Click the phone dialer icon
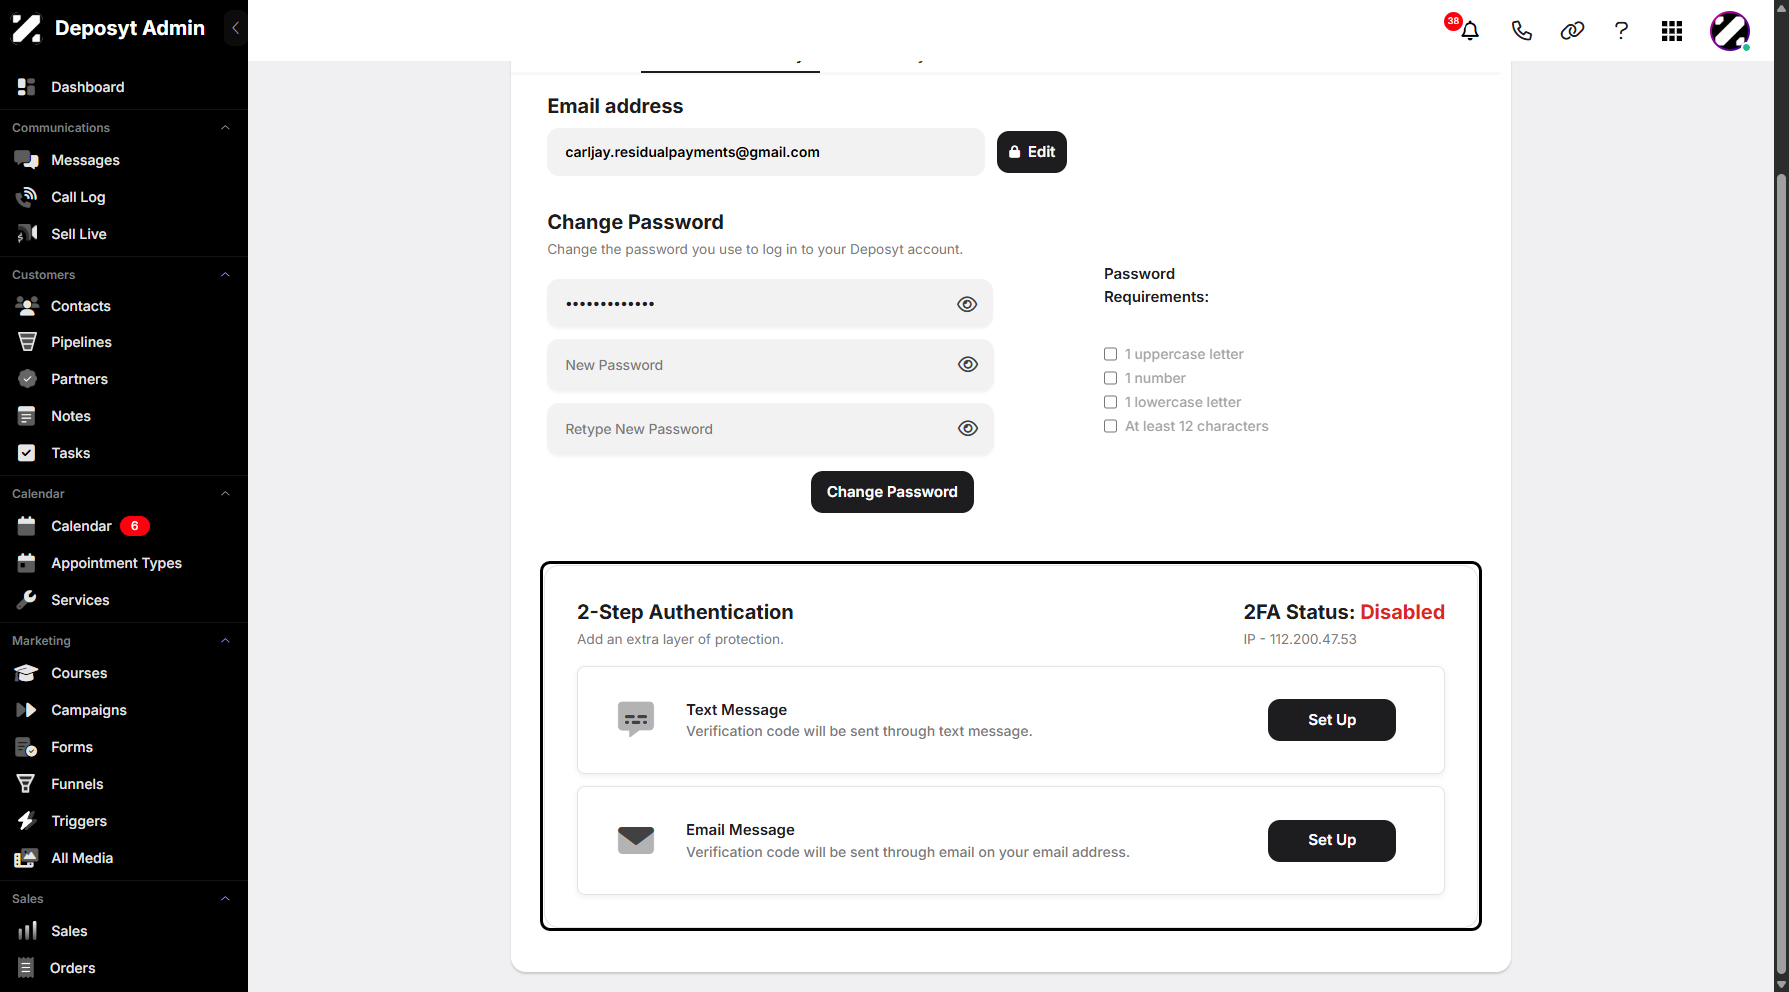 tap(1521, 31)
